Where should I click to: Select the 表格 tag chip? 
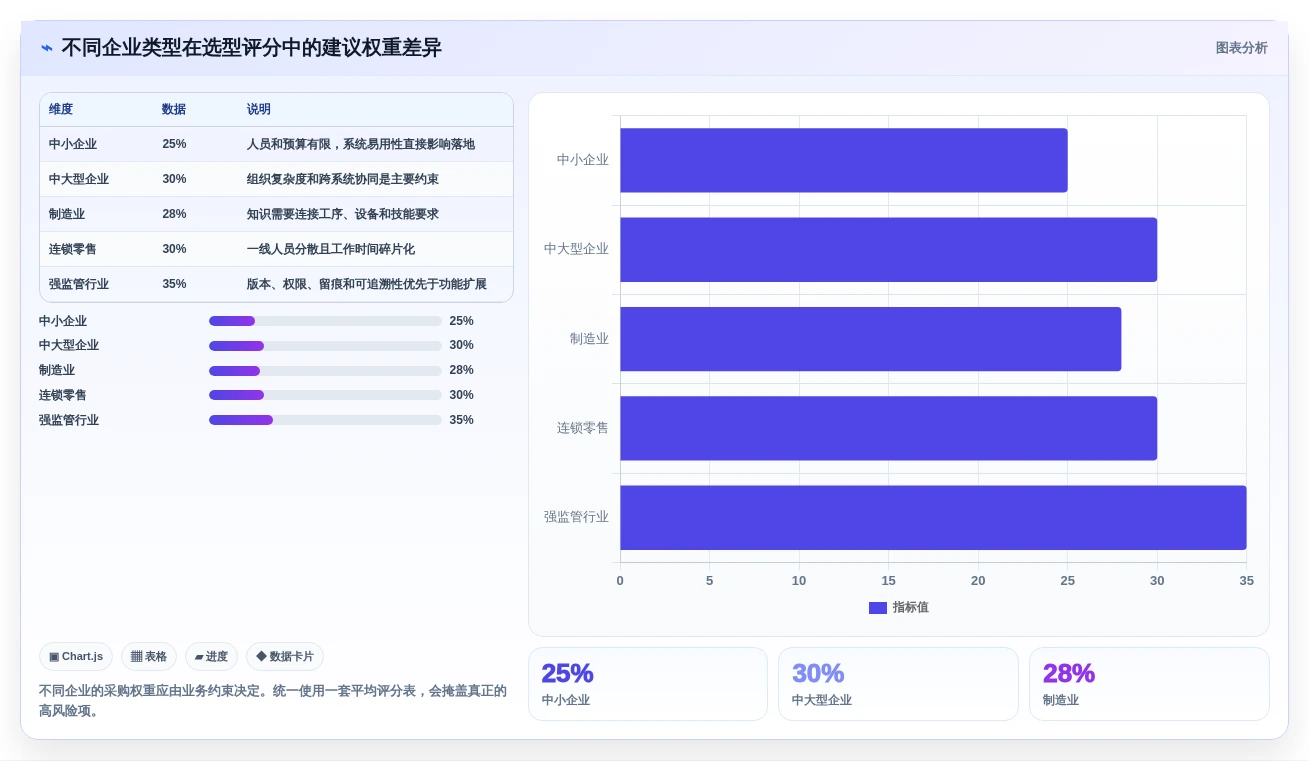click(x=149, y=656)
